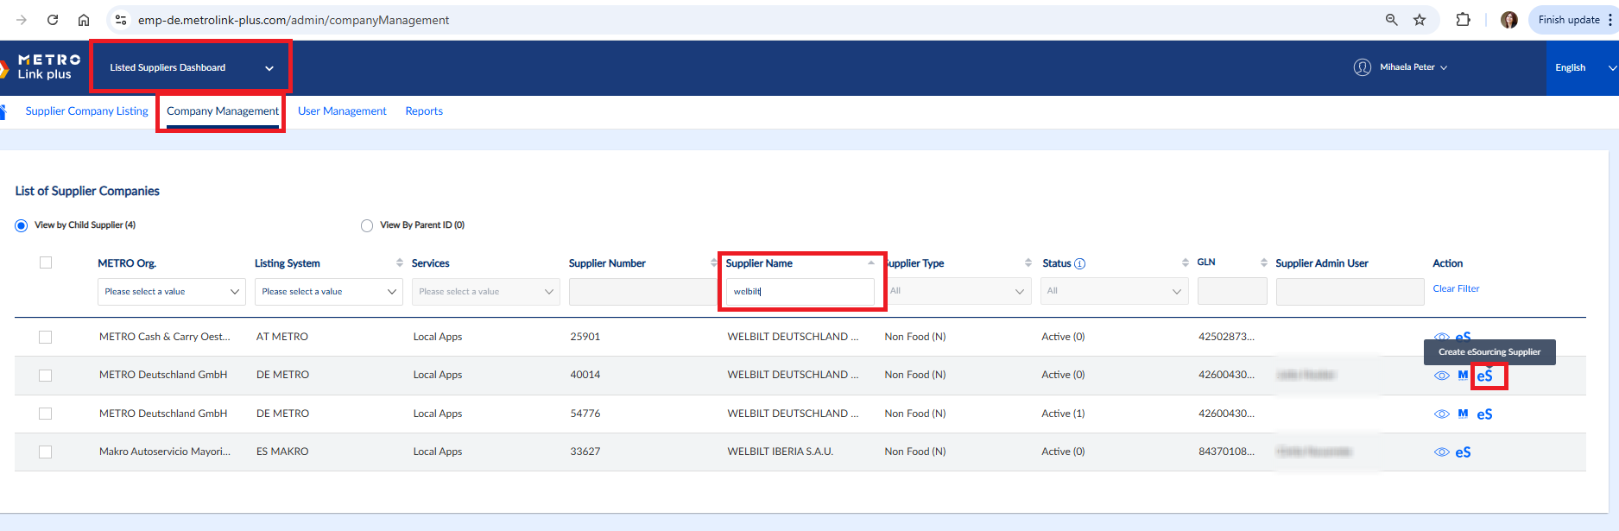Viewport: 1619px width, 531px height.
Task: Go to the browser home page icon
Action: [84, 20]
